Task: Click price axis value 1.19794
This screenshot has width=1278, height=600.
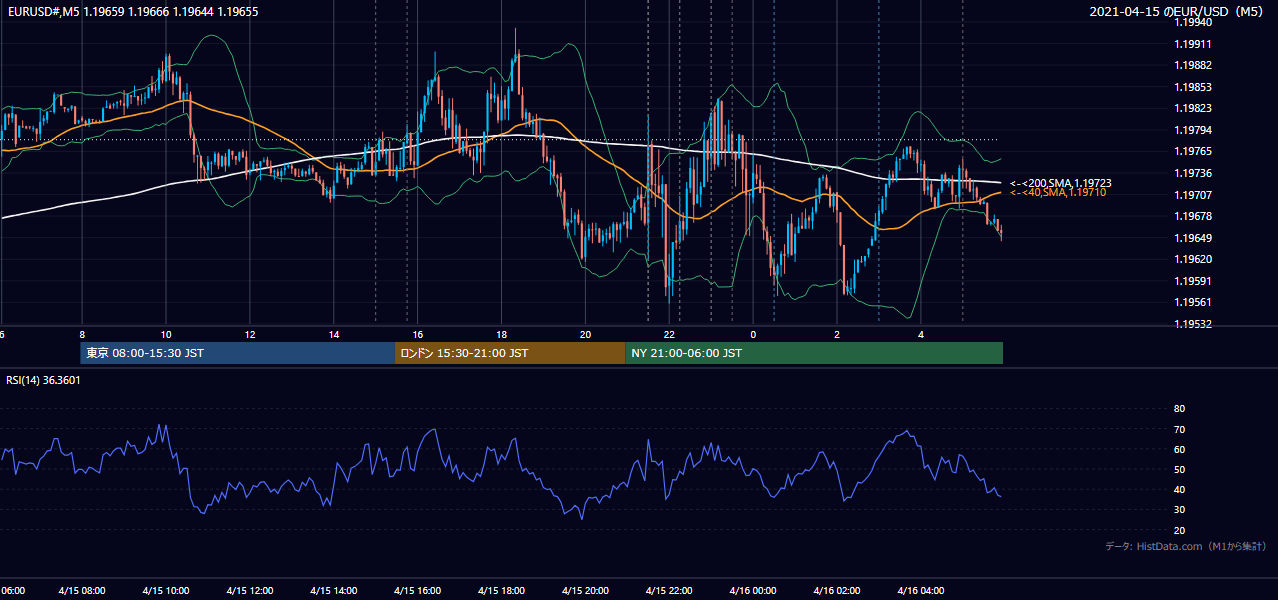Action: 1193,130
